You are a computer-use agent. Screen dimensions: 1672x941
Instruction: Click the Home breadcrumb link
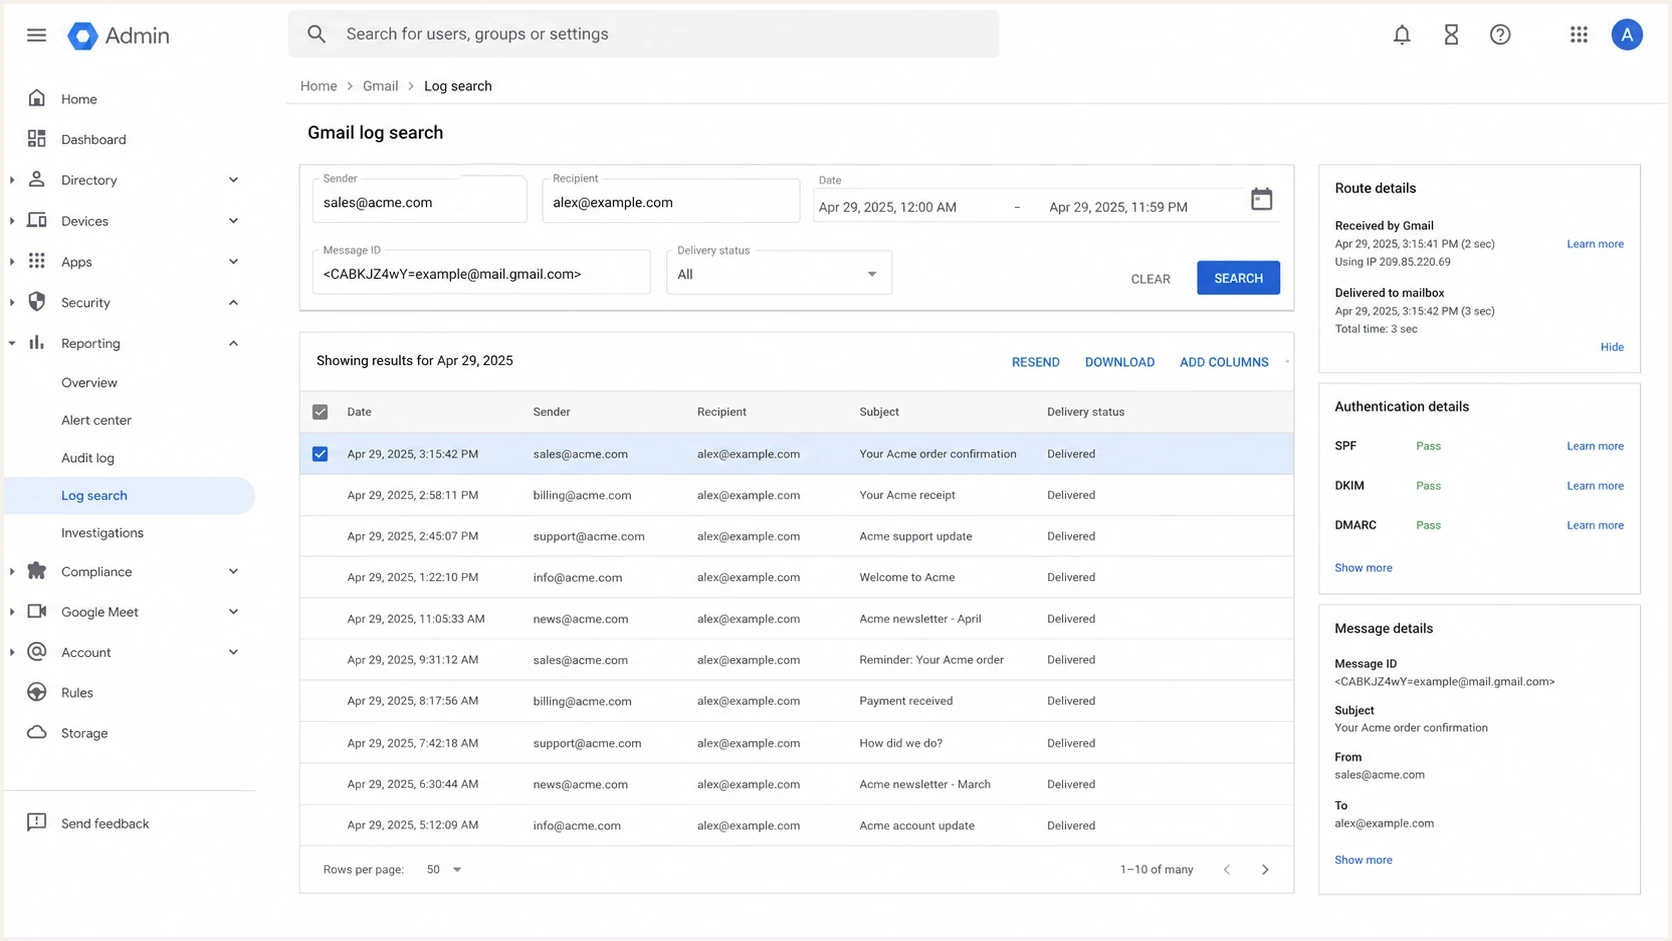(318, 86)
